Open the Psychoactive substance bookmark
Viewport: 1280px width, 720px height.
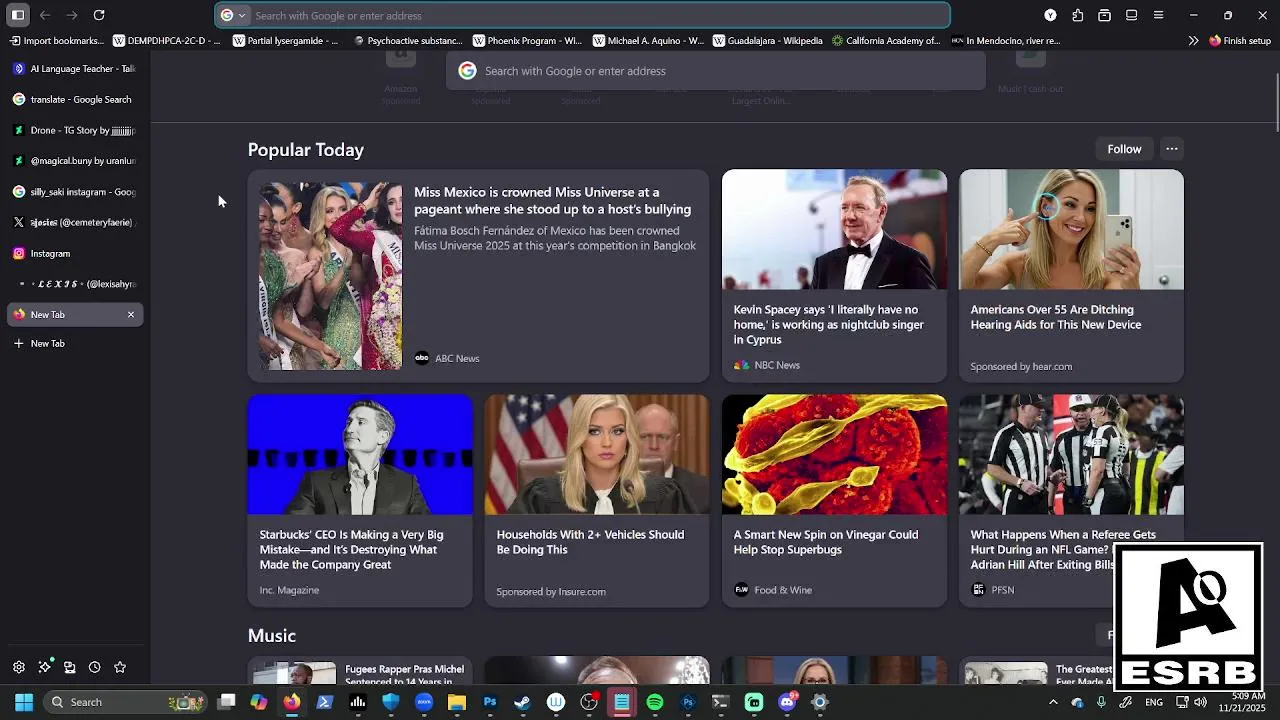[408, 41]
